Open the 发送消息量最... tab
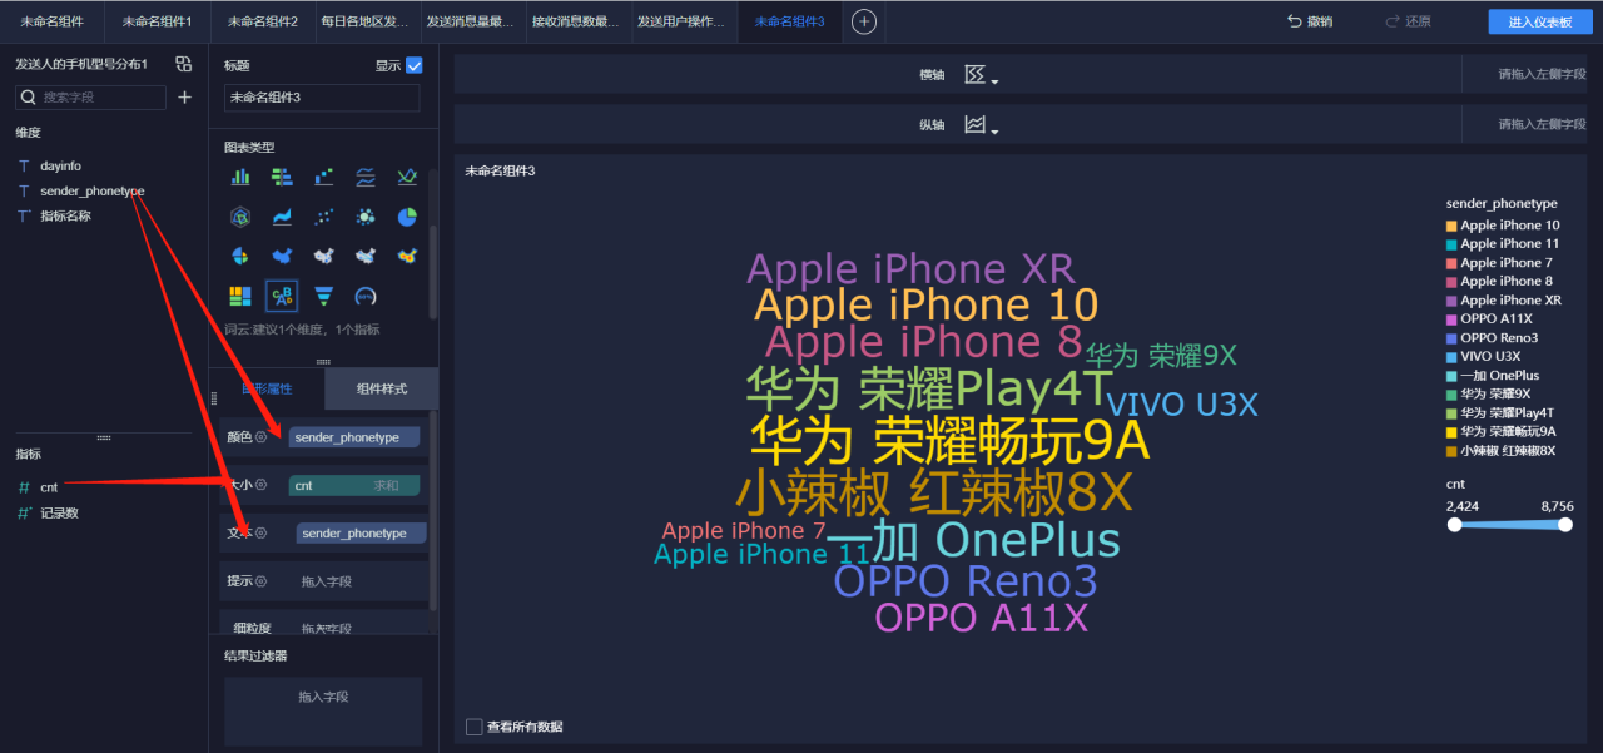The width and height of the screenshot is (1603, 754). (x=472, y=21)
